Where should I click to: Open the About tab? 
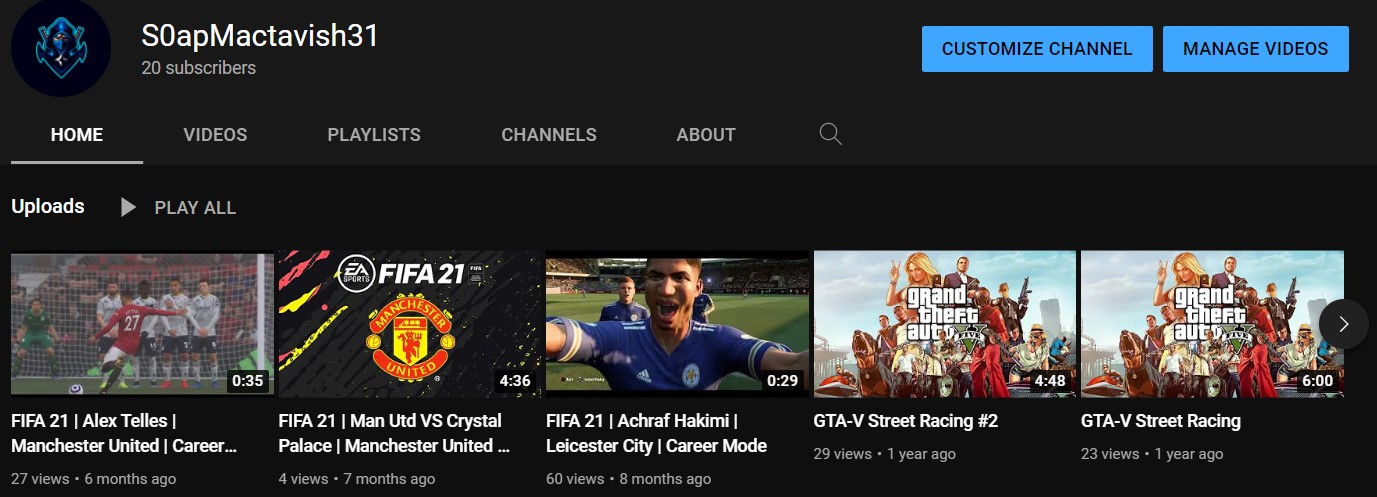coord(706,135)
